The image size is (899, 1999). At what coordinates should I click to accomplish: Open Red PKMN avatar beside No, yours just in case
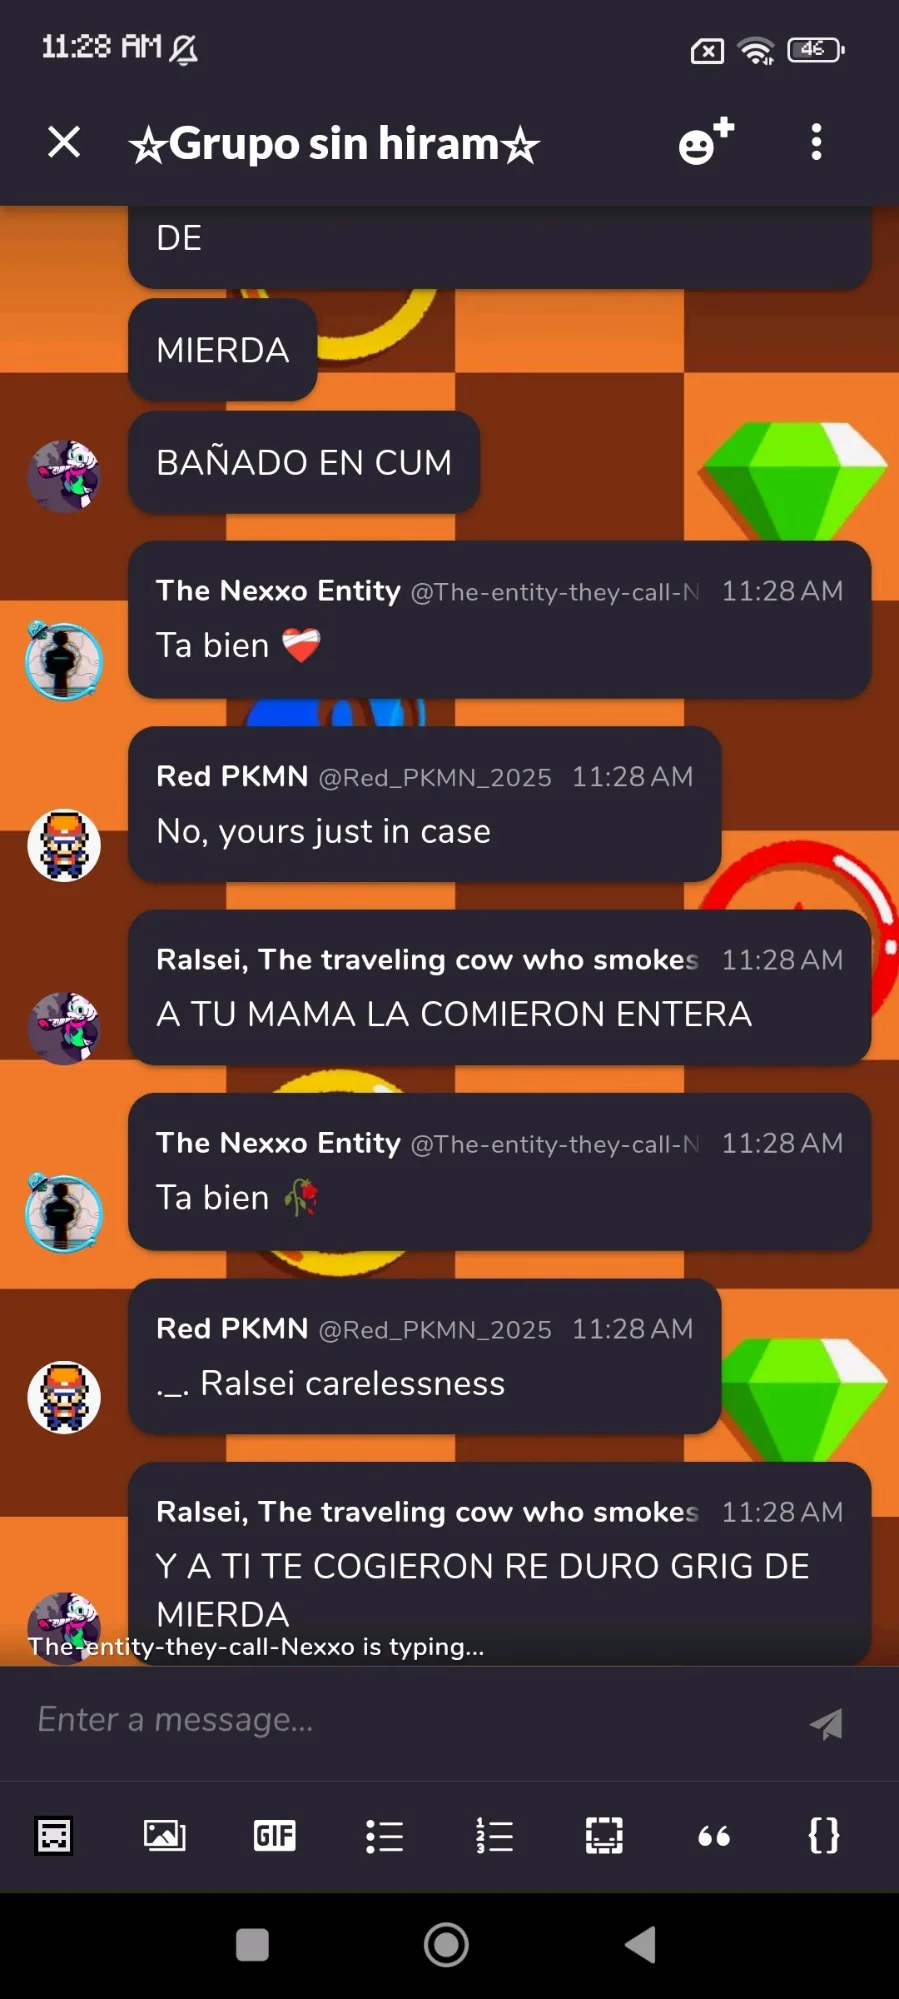pos(64,845)
